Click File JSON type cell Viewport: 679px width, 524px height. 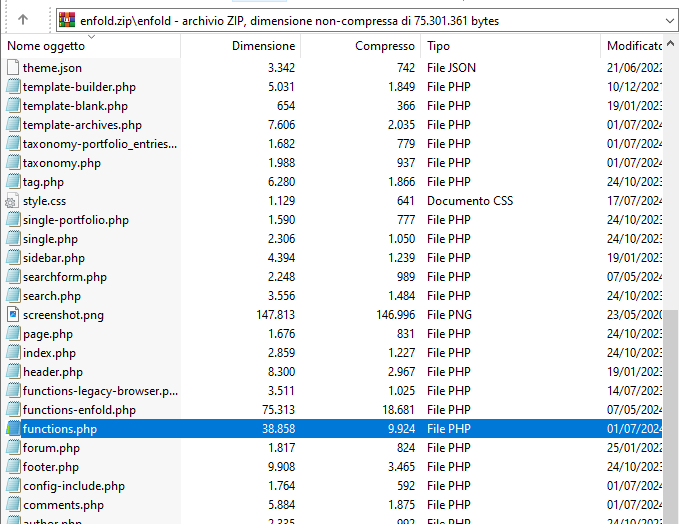451,68
